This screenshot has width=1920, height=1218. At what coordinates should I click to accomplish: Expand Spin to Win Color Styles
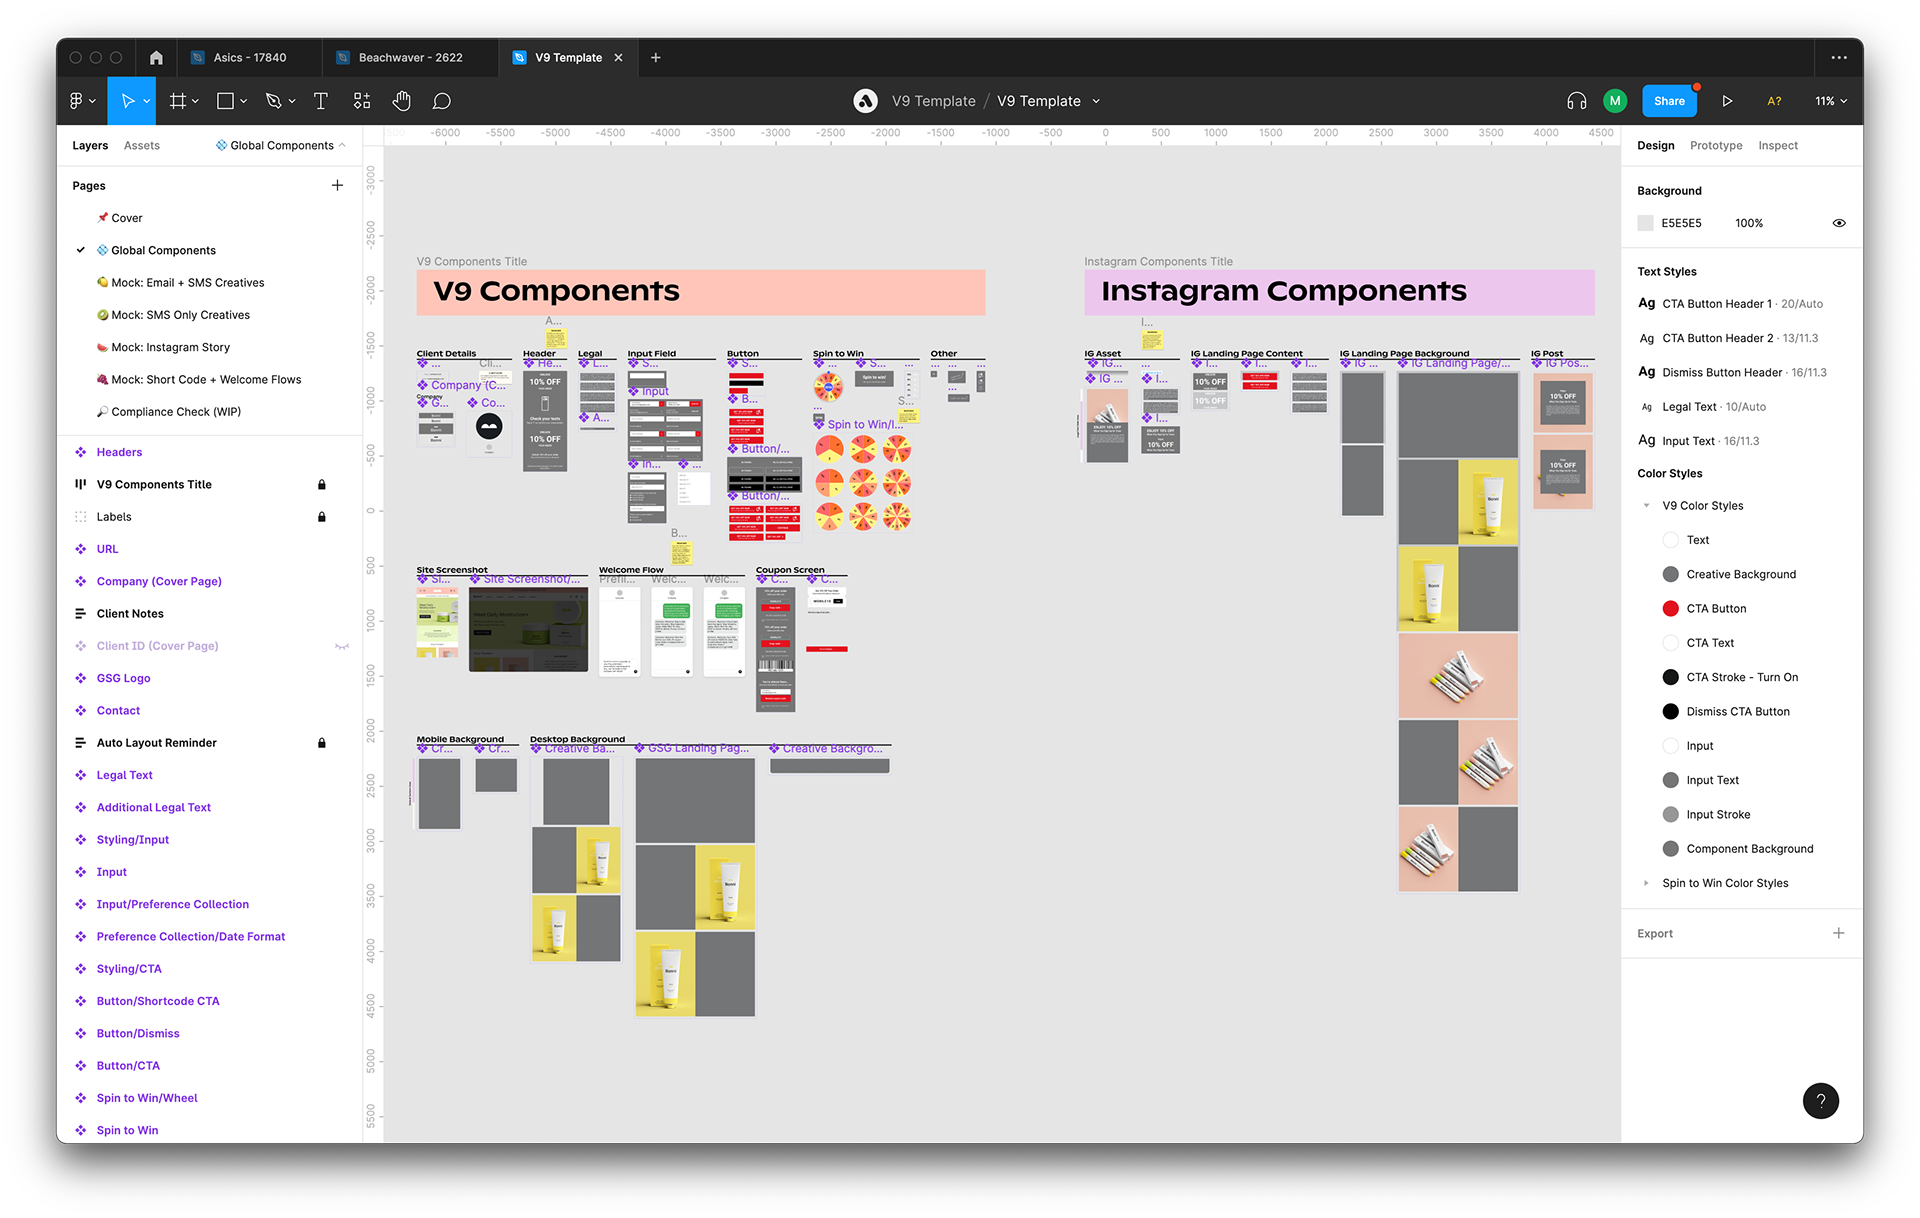pyautogui.click(x=1646, y=883)
